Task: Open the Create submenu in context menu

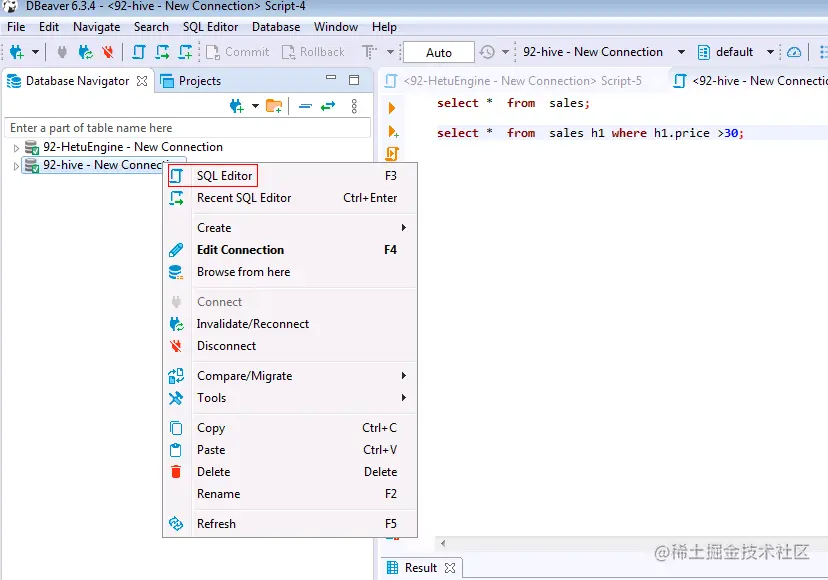Action: click(289, 228)
